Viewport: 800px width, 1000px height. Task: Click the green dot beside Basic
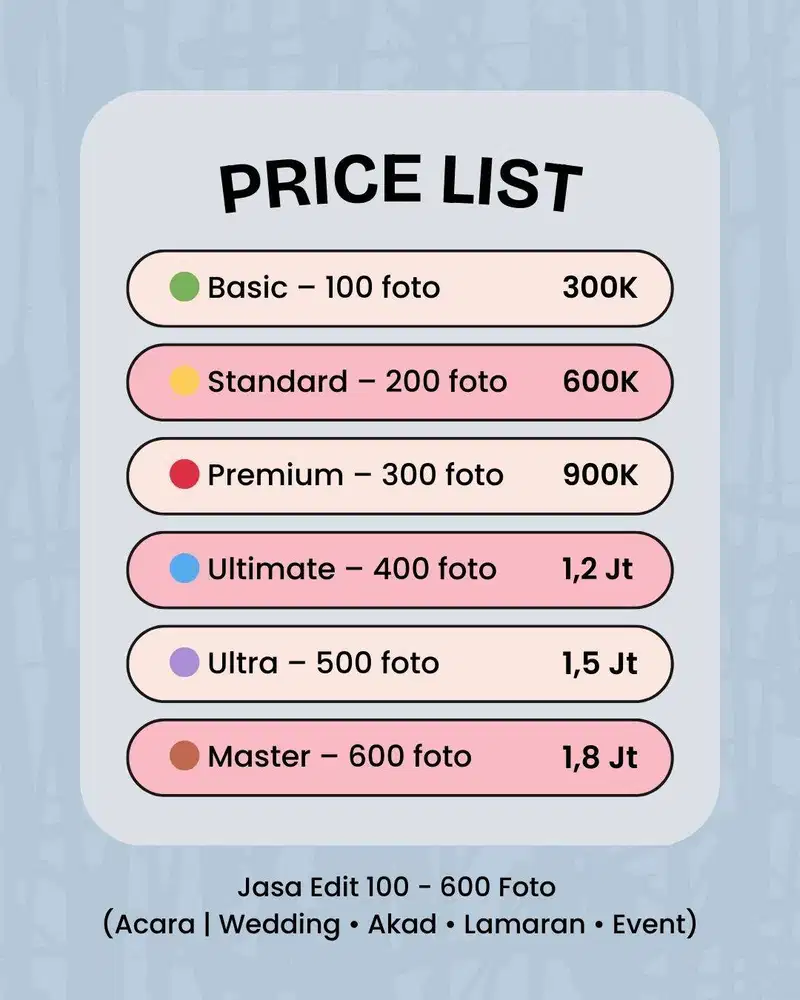tap(185, 288)
